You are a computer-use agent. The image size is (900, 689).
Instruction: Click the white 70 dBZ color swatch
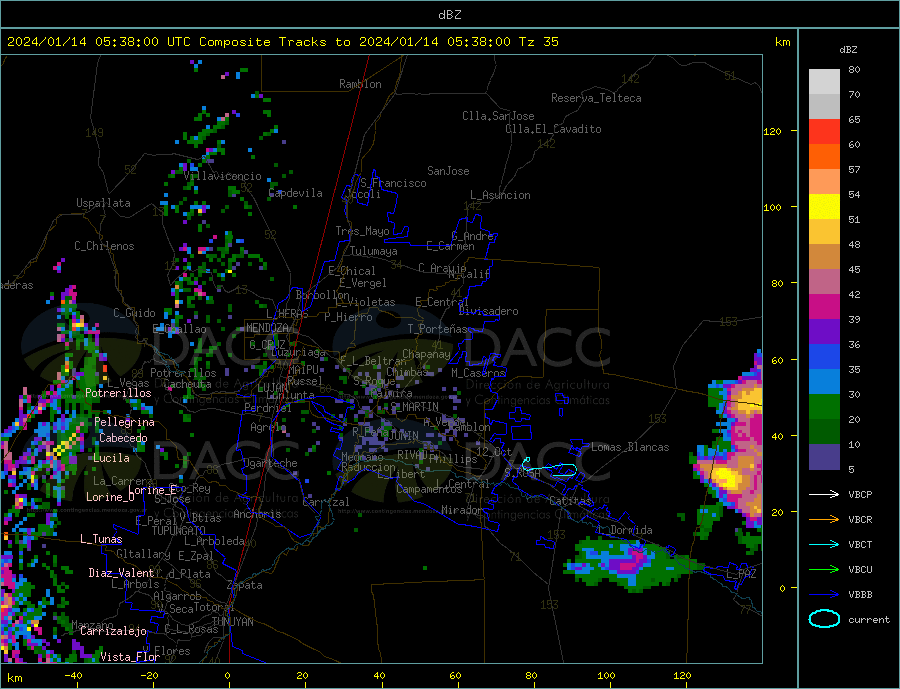click(x=824, y=82)
